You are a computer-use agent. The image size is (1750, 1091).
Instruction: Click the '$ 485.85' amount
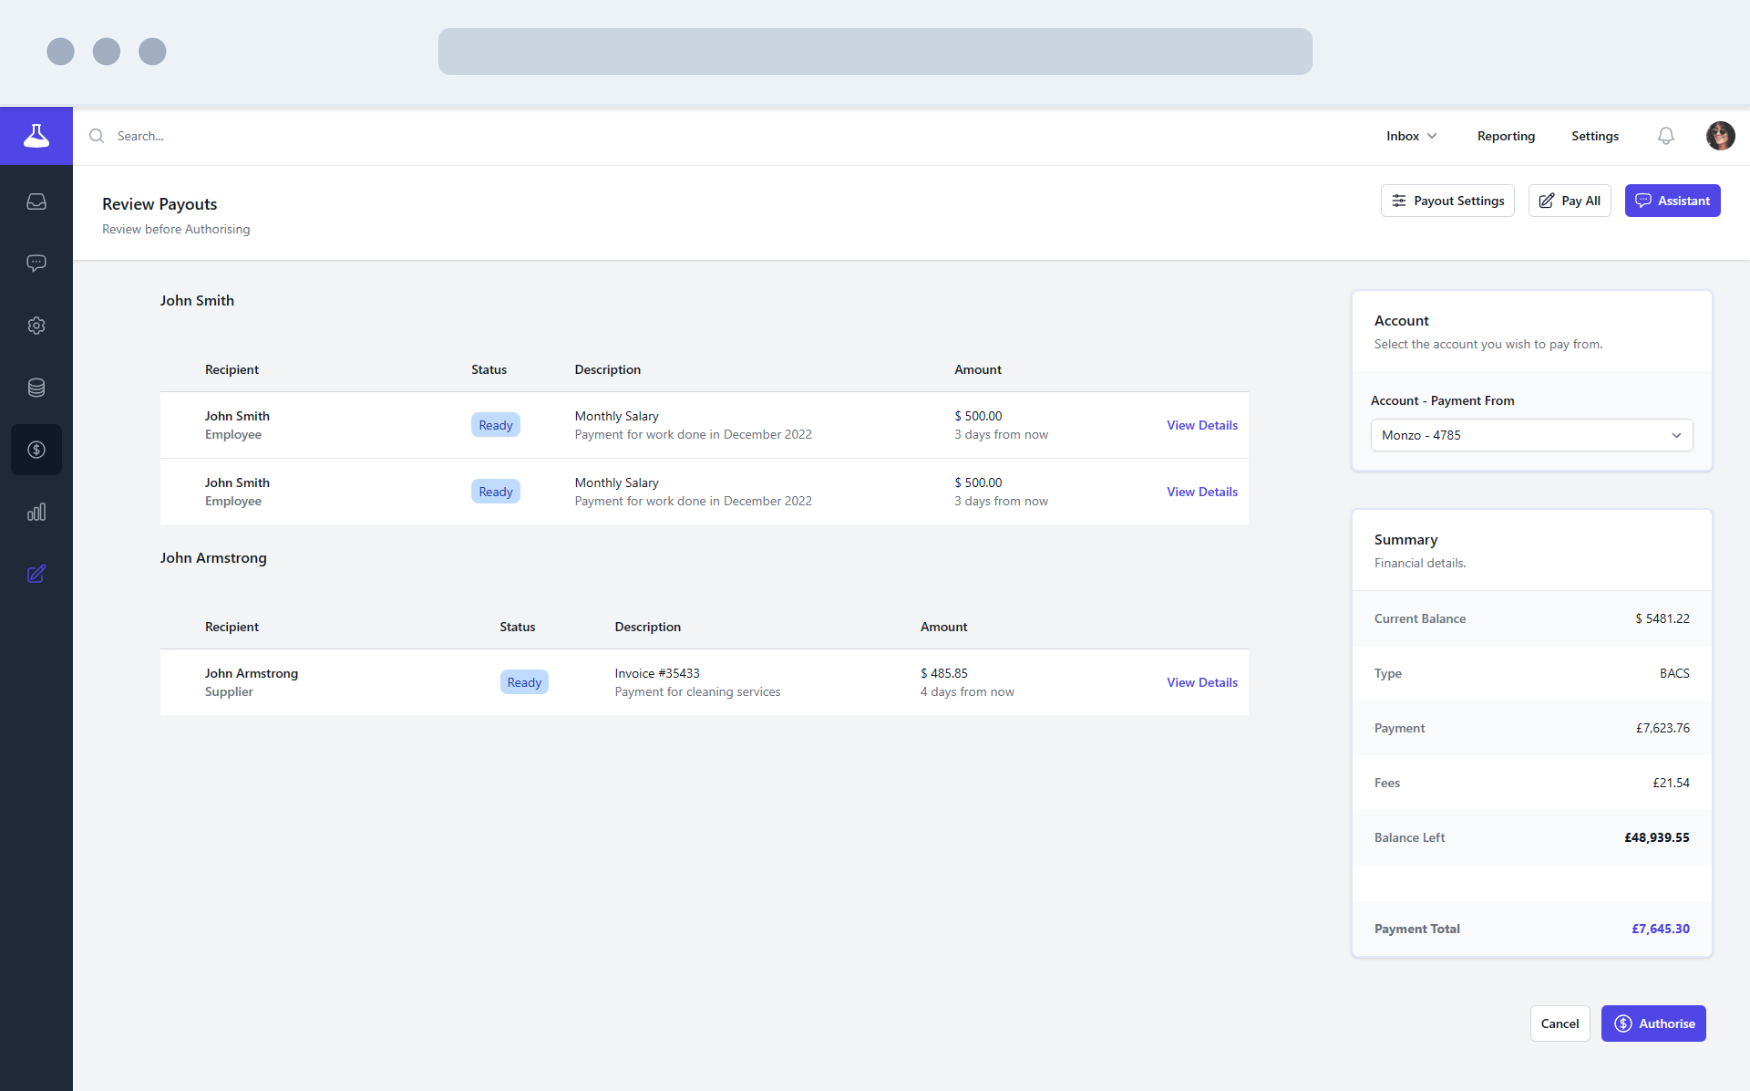coord(944,674)
